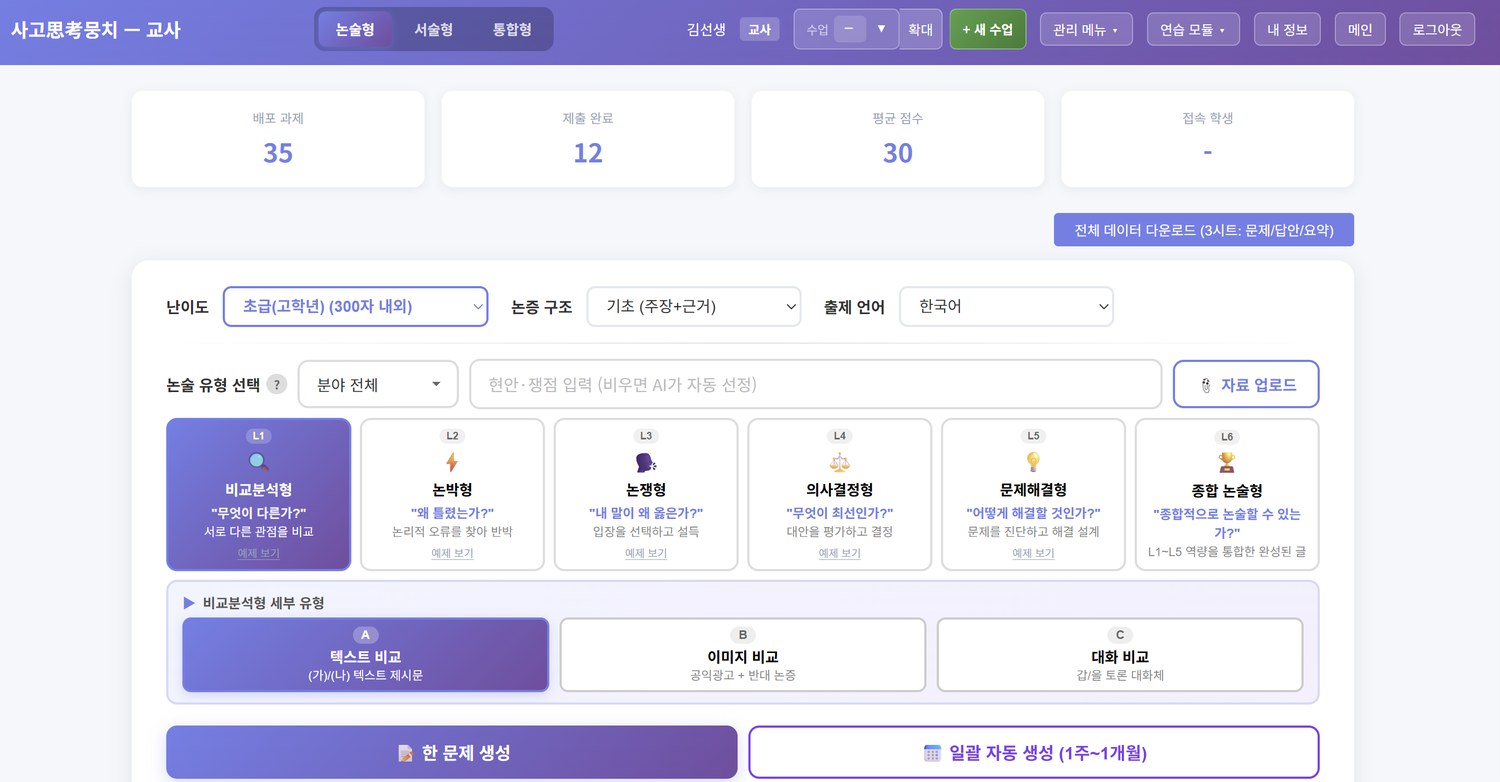Select the L2 논박형 essay type card

(452, 494)
